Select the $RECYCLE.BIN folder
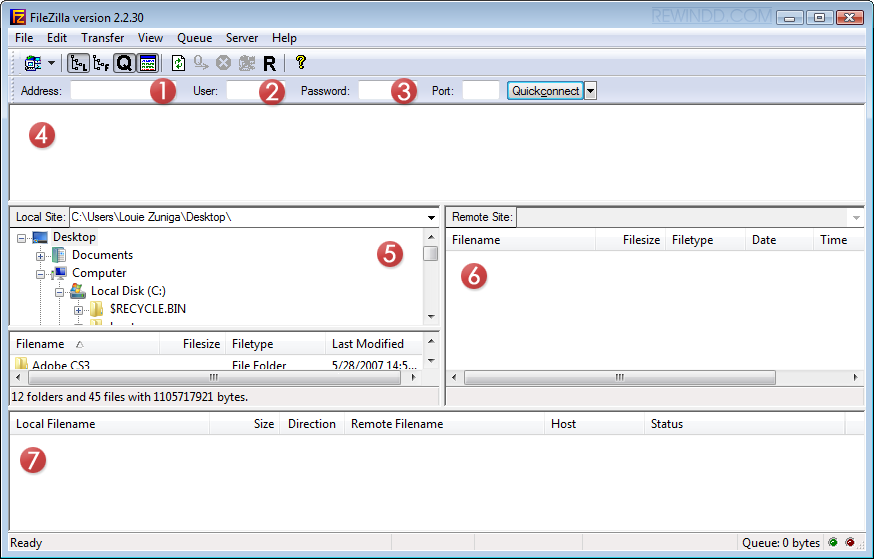The height and width of the screenshot is (559, 874). (x=148, y=309)
